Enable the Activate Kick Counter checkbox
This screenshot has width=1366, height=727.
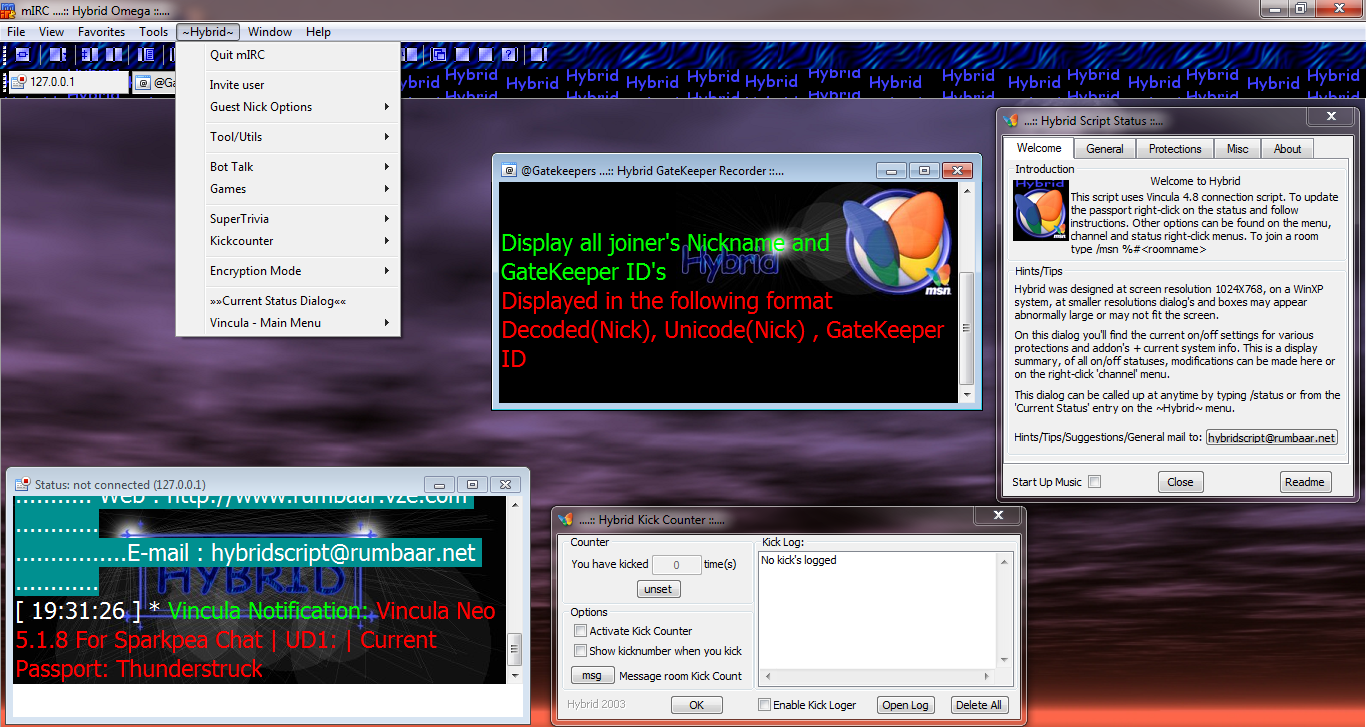click(580, 631)
